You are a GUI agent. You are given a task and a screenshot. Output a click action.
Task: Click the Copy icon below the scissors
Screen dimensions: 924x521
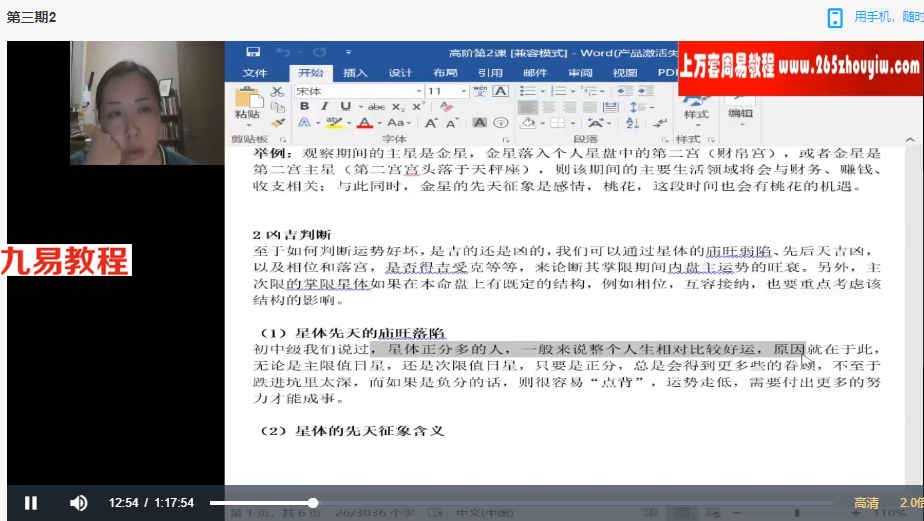click(278, 107)
